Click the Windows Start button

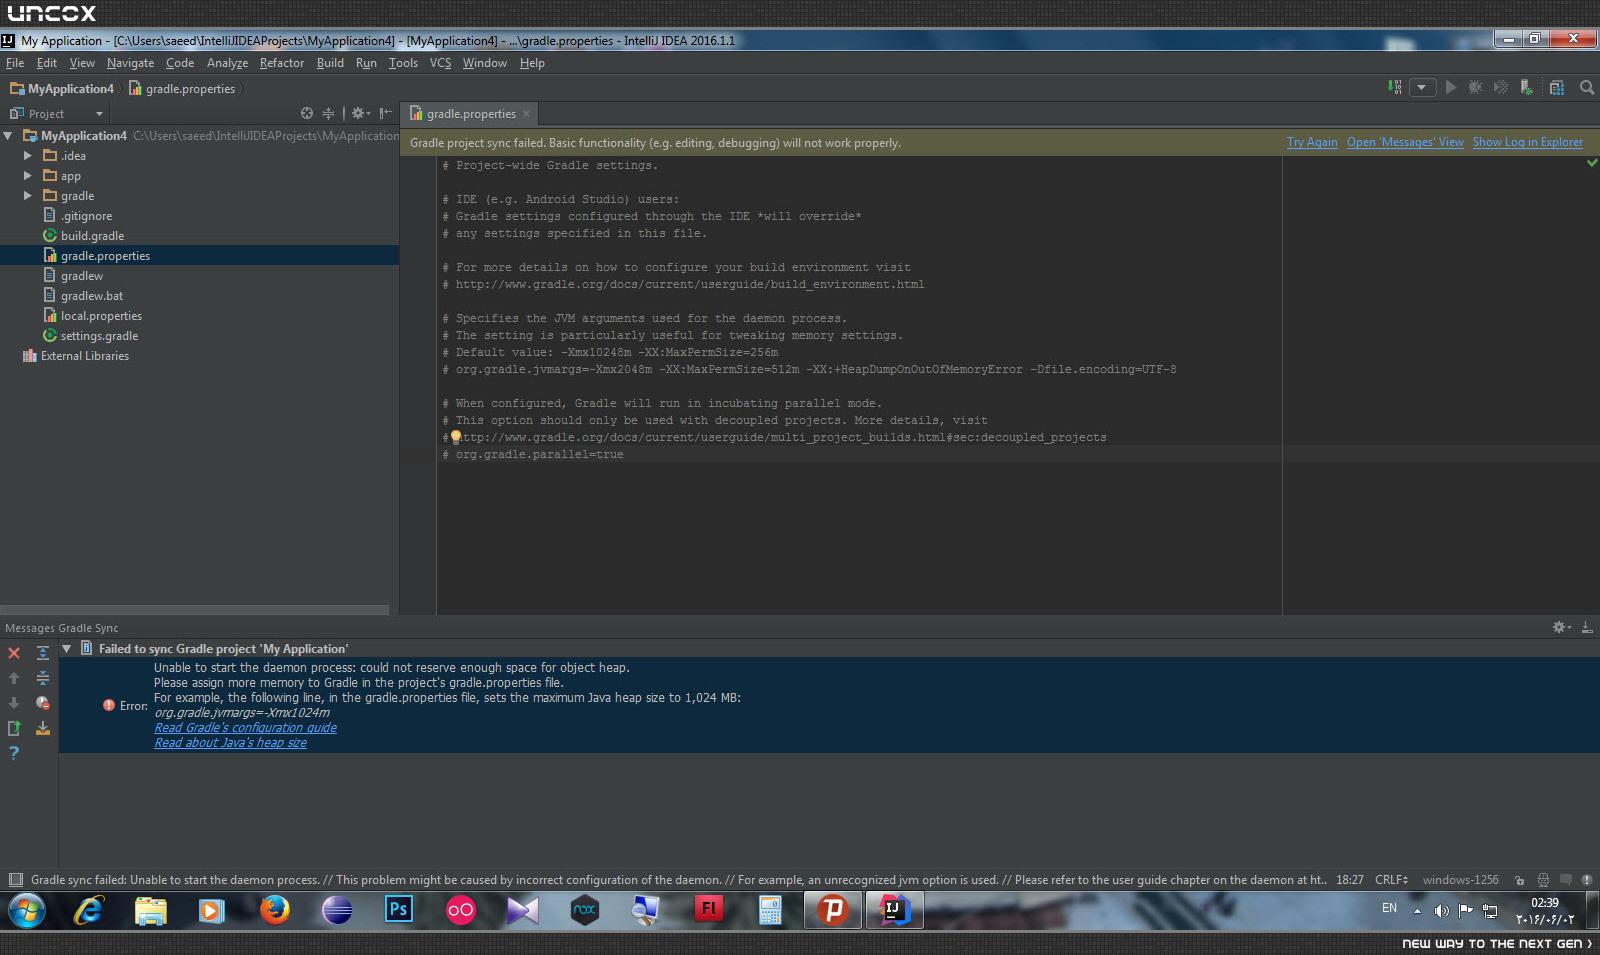coord(26,911)
